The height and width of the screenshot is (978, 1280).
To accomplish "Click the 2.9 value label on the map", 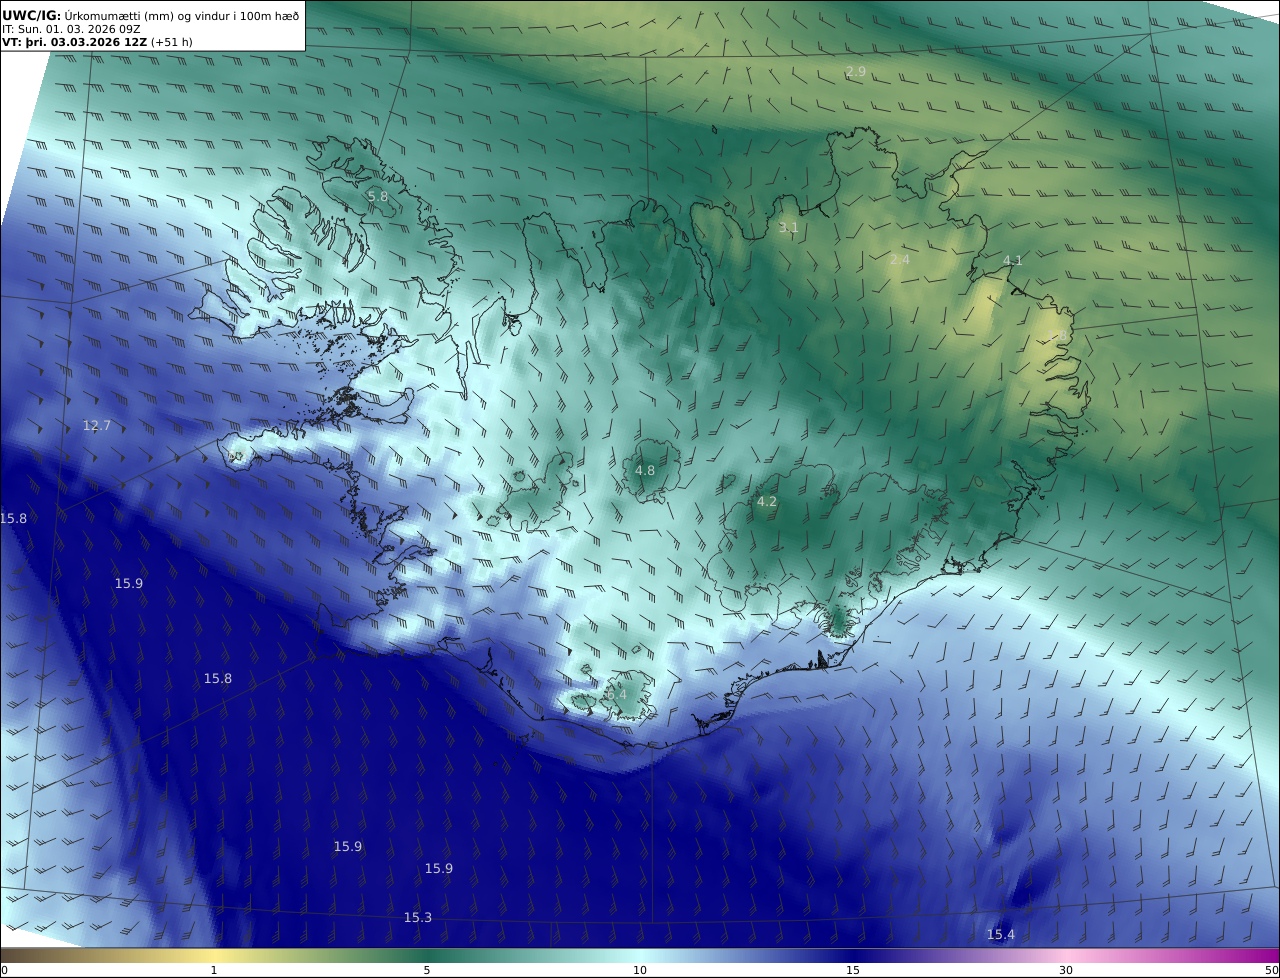I will click(x=856, y=71).
